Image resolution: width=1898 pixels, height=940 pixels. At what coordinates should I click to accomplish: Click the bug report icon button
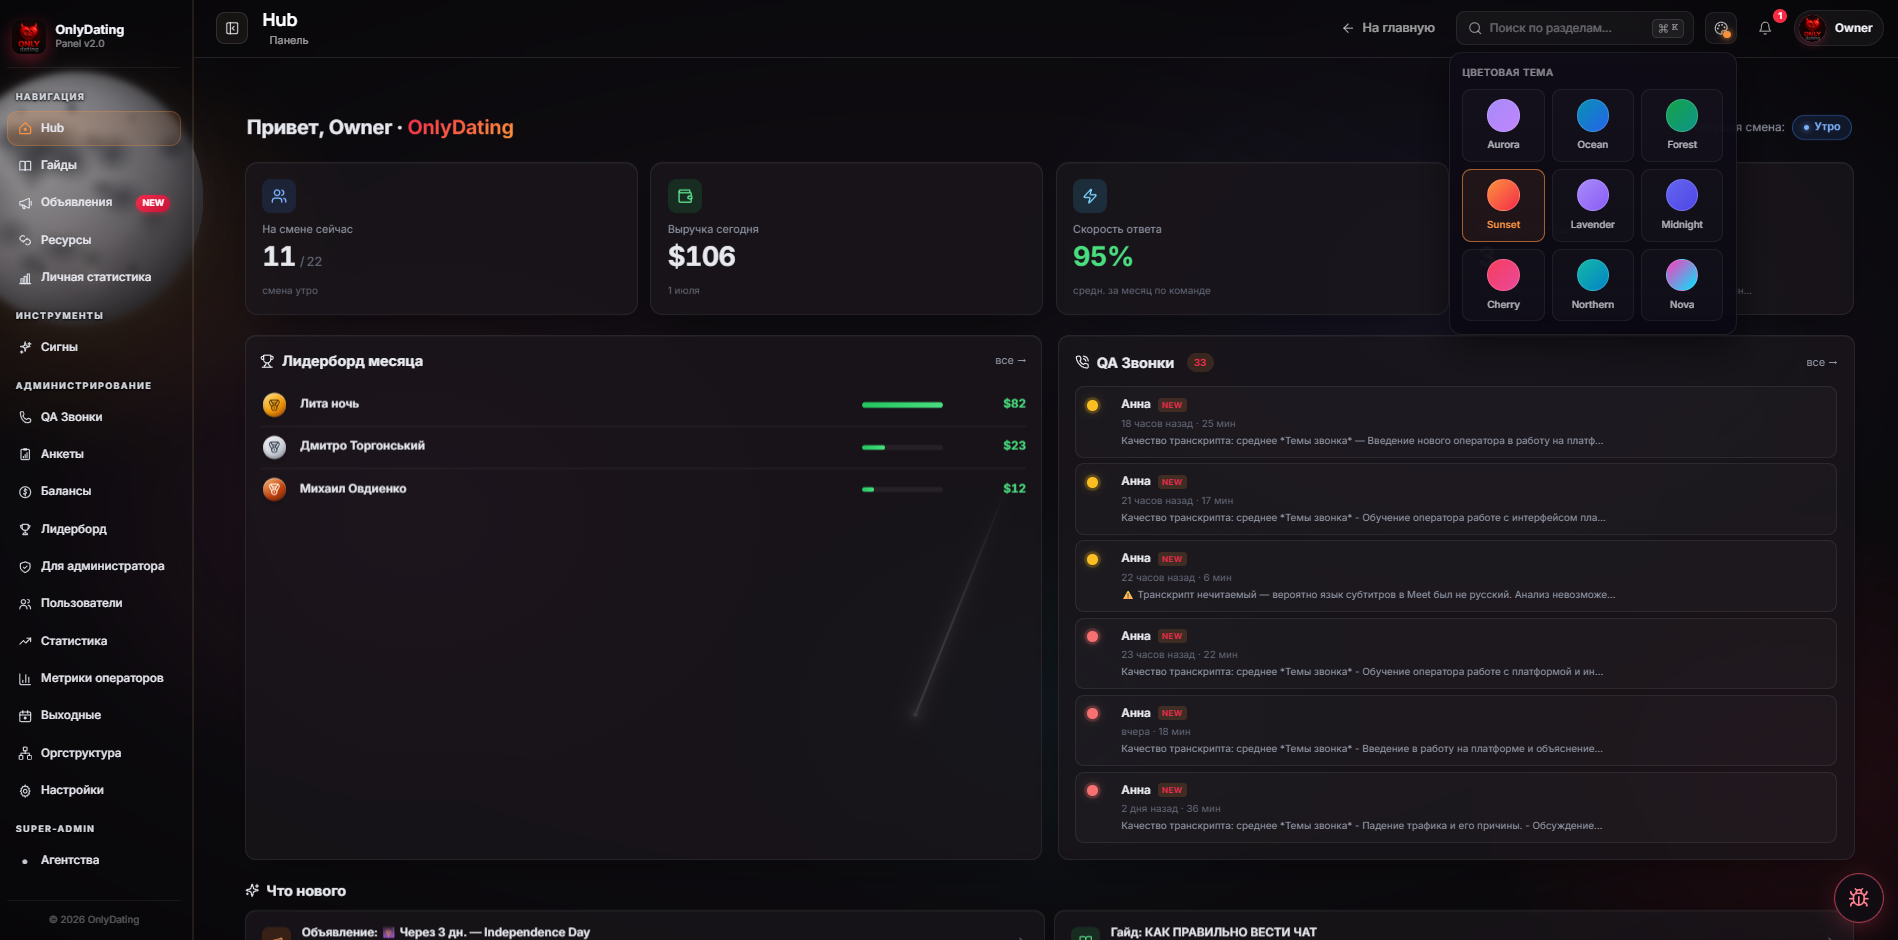[1858, 897]
